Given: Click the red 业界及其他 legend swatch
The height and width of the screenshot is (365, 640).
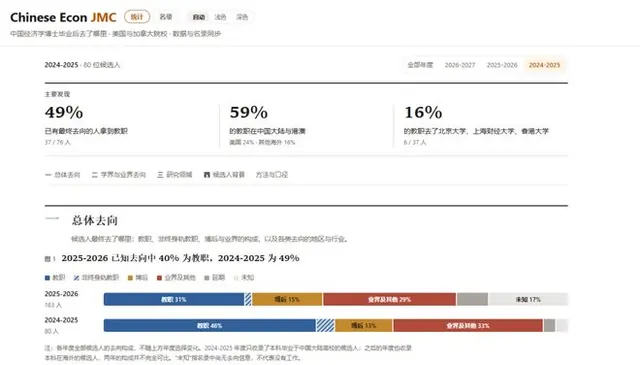Looking at the screenshot, I should (x=159, y=278).
